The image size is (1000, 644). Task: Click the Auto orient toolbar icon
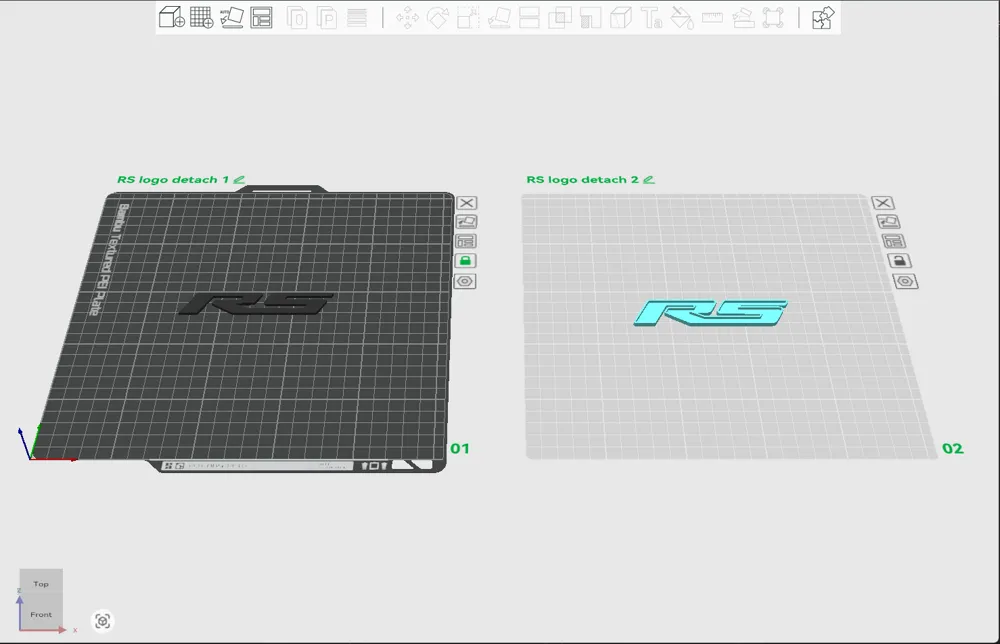[x=232, y=17]
